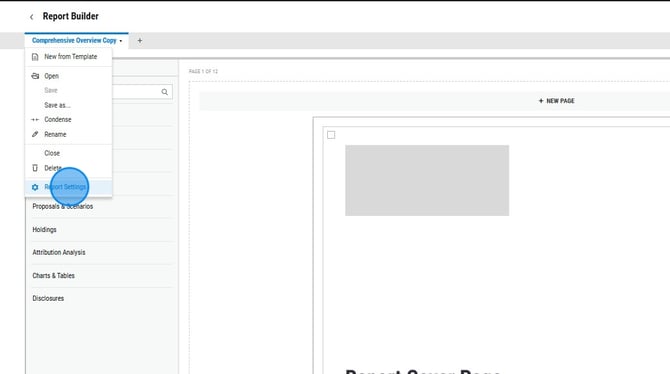670x374 pixels.
Task: Click the Condense arrows icon
Action: pyautogui.click(x=35, y=120)
